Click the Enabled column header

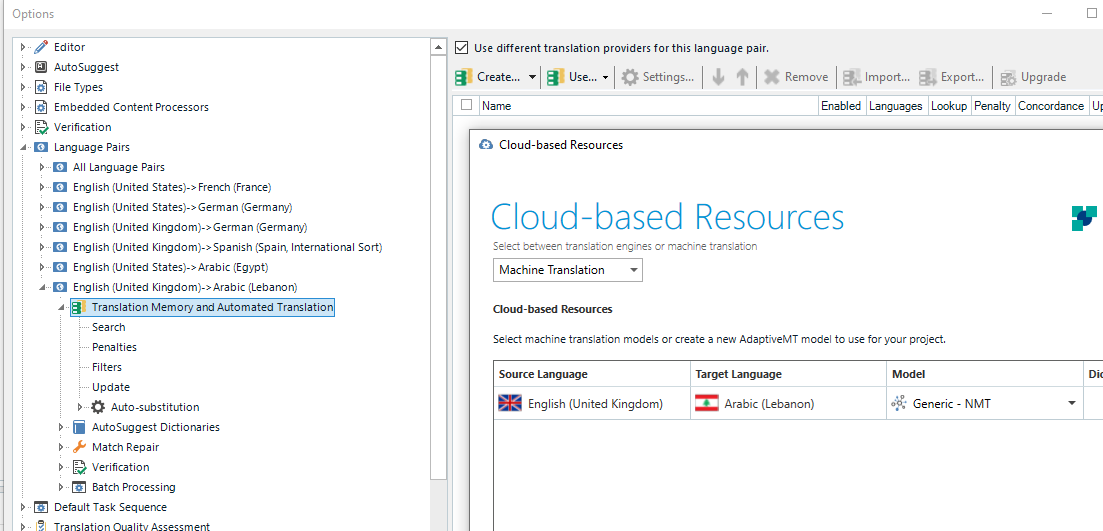tap(841, 106)
